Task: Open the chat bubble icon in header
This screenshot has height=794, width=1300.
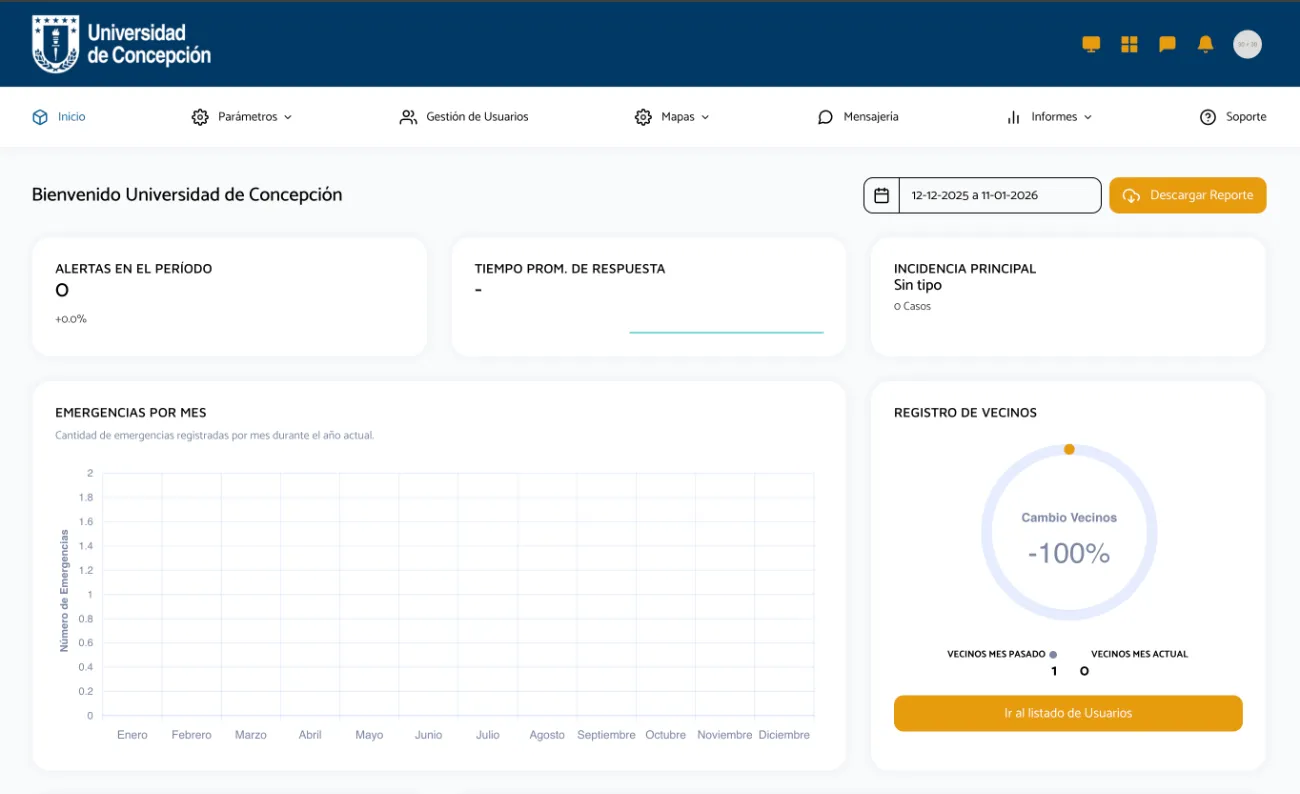Action: click(x=1167, y=44)
